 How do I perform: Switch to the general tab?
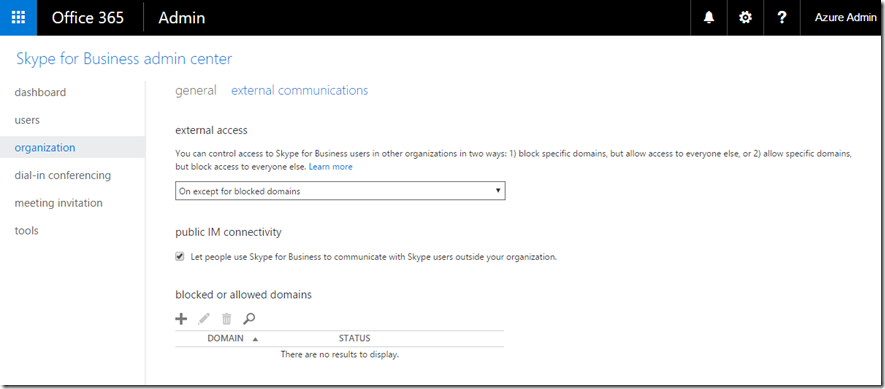pos(196,90)
